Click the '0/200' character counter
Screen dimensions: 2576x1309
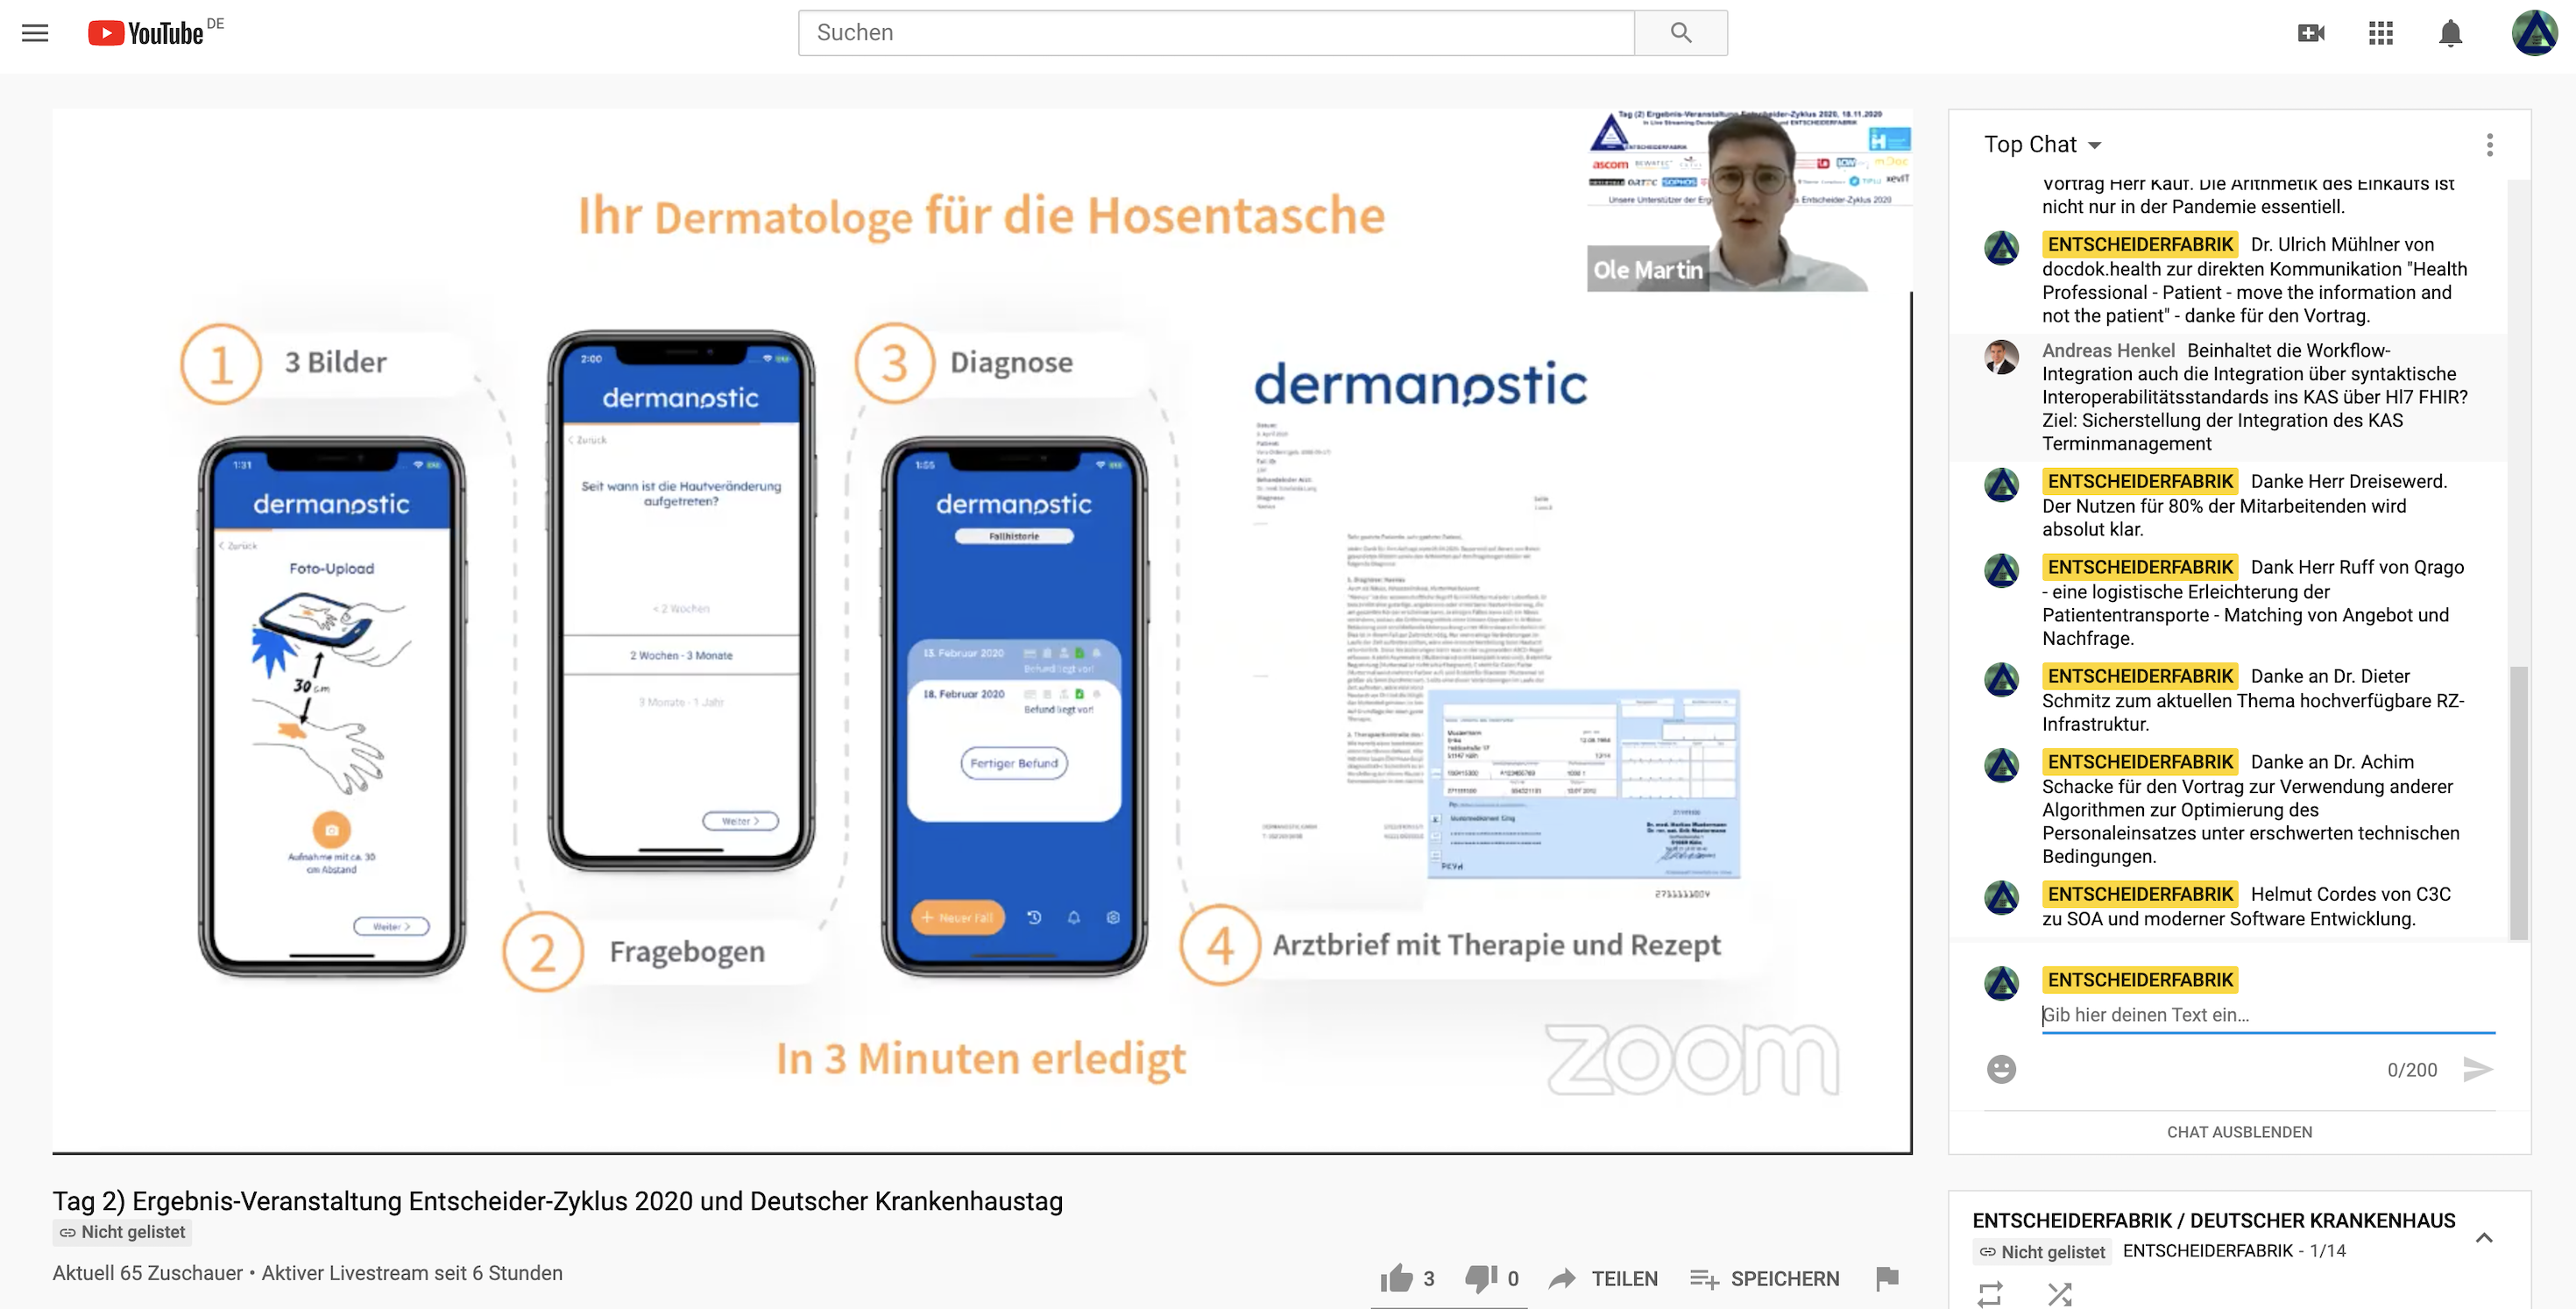click(x=2411, y=1070)
